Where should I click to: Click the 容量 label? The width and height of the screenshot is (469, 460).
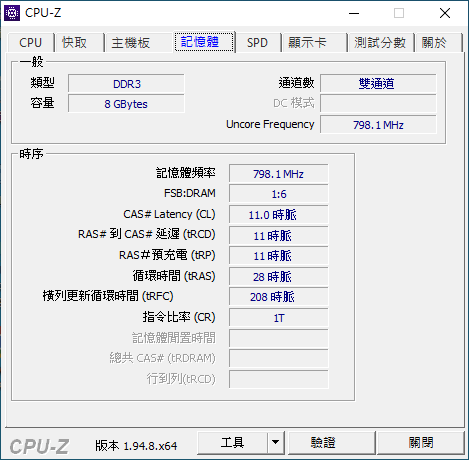pos(42,103)
